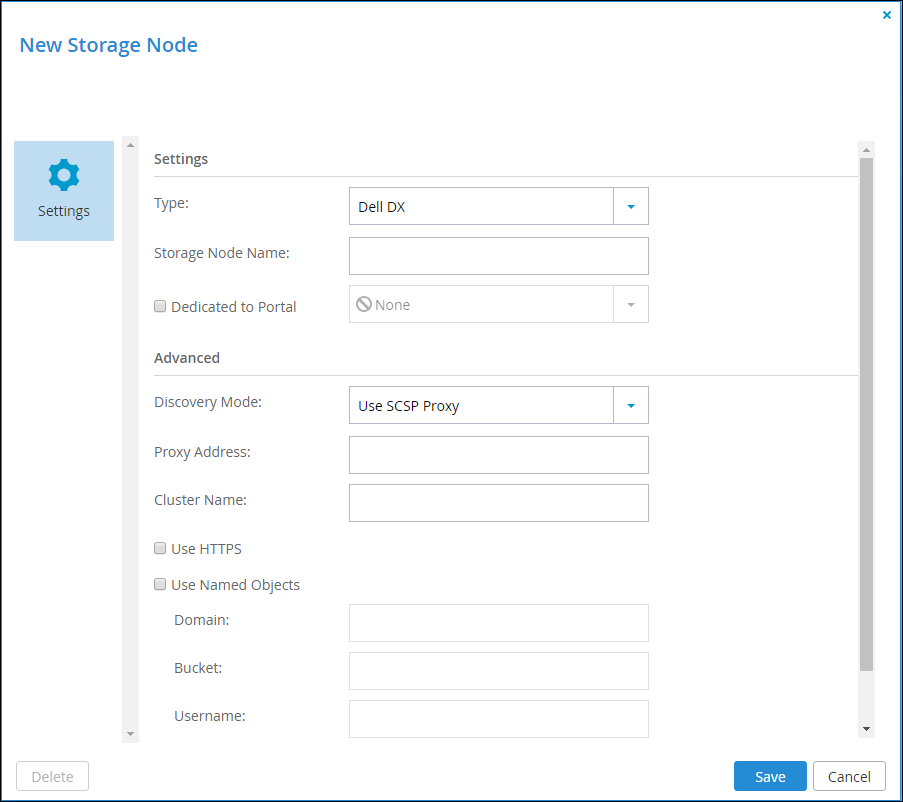
Task: Click the right scrollbar down arrow
Action: (866, 729)
